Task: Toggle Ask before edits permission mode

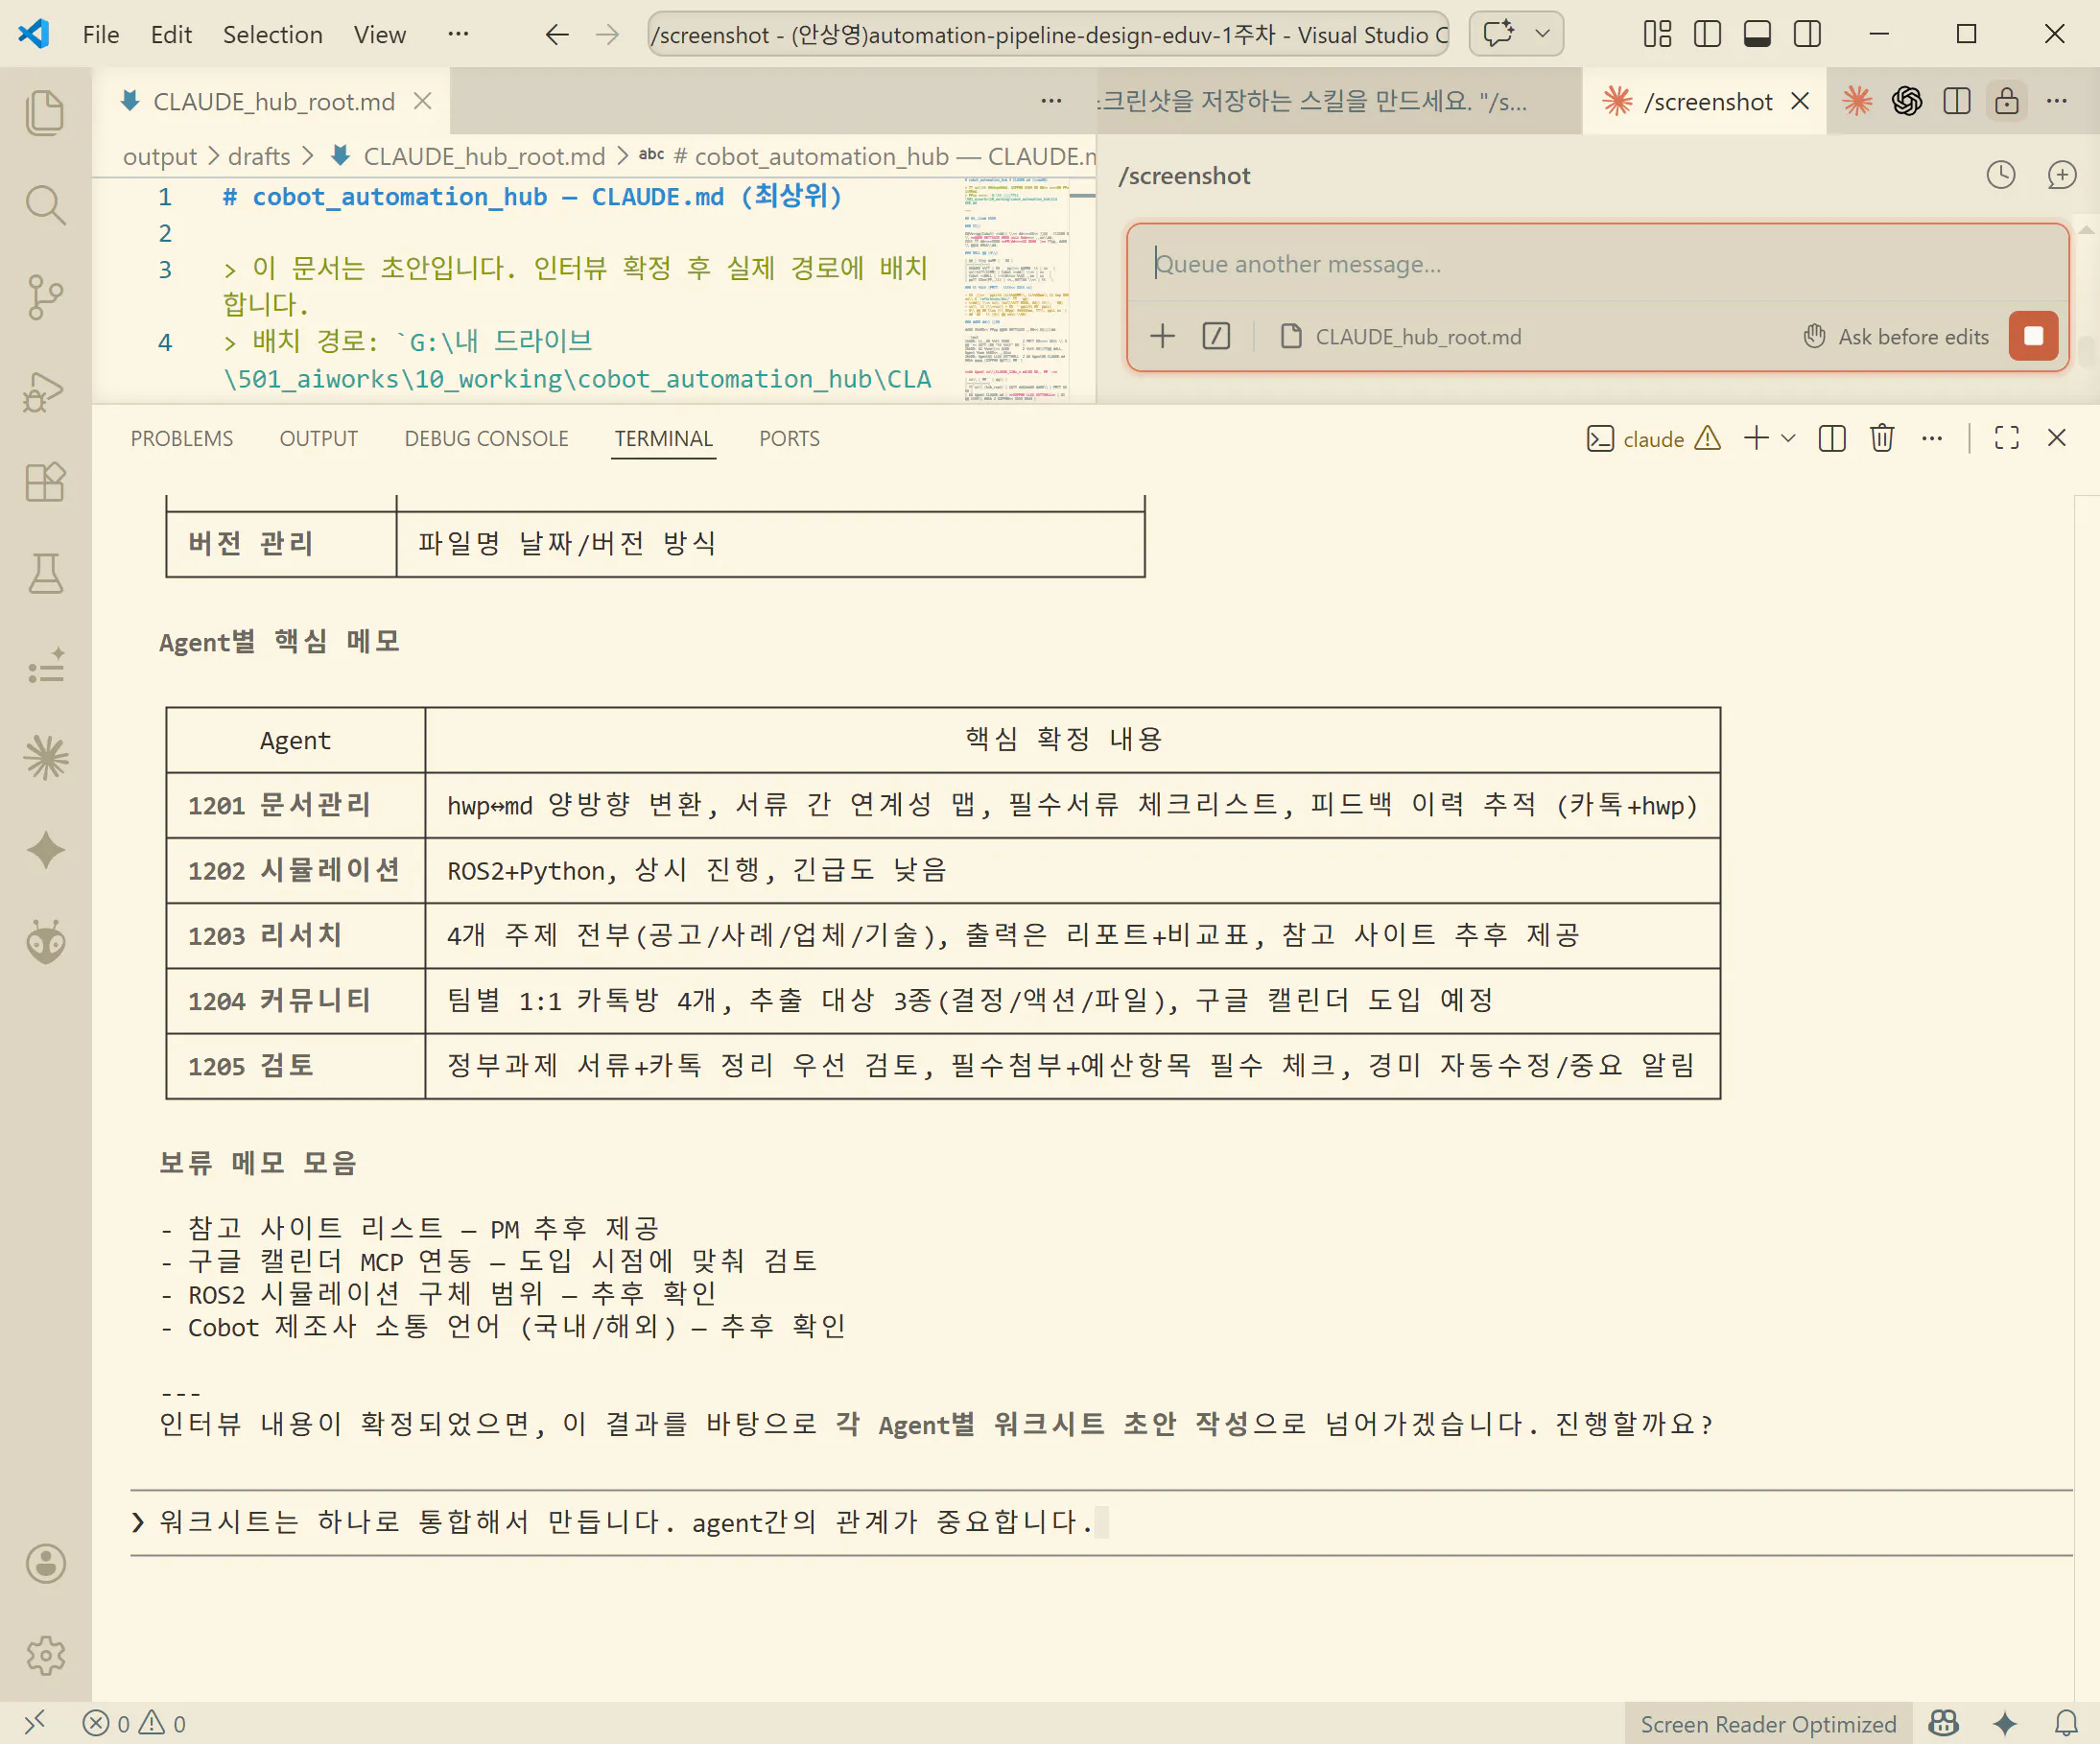Action: point(1896,337)
